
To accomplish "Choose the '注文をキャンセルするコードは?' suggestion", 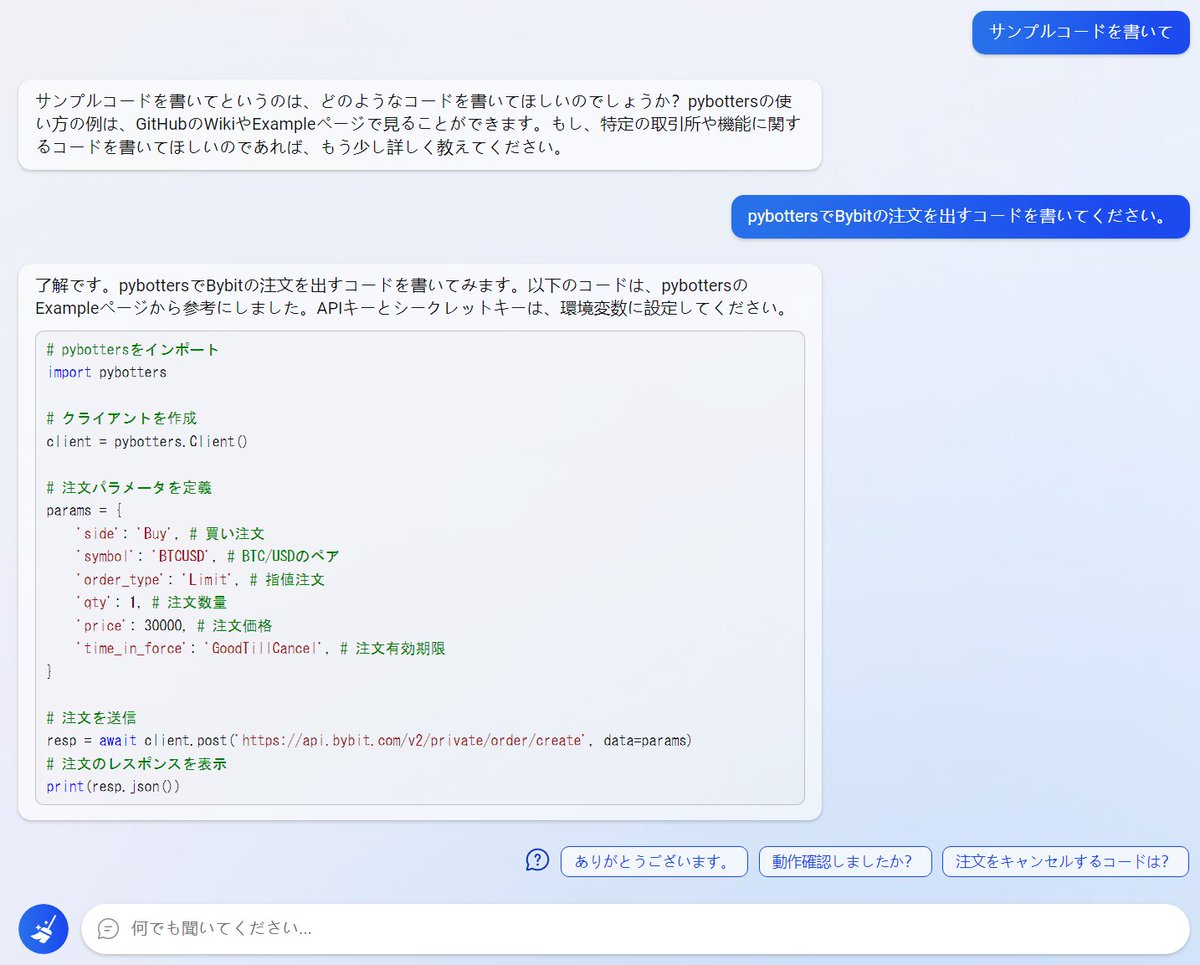I will pyautogui.click(x=1065, y=861).
